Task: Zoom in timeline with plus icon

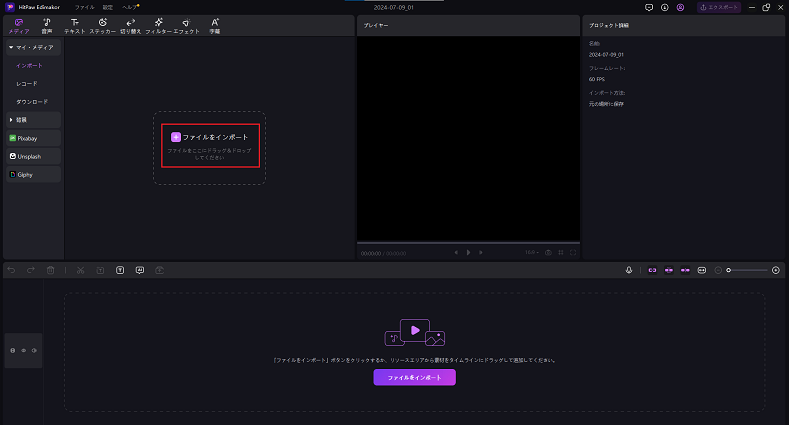Action: pos(776,271)
